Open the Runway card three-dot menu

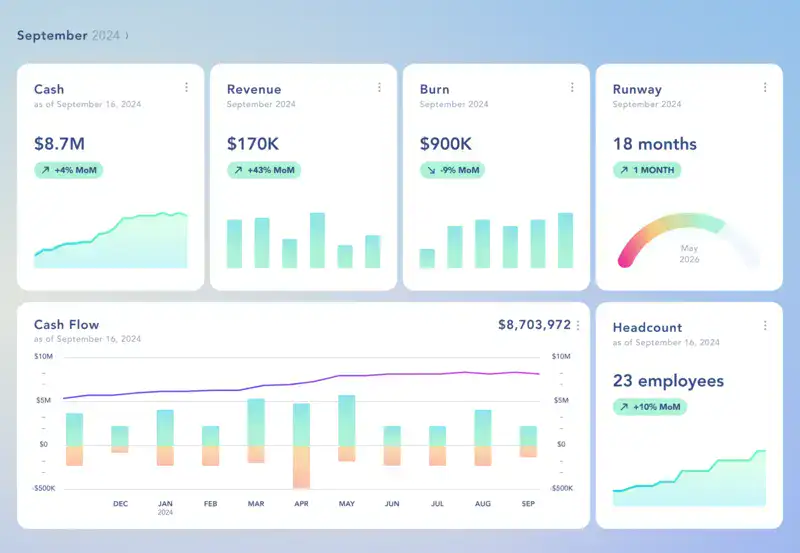[765, 88]
